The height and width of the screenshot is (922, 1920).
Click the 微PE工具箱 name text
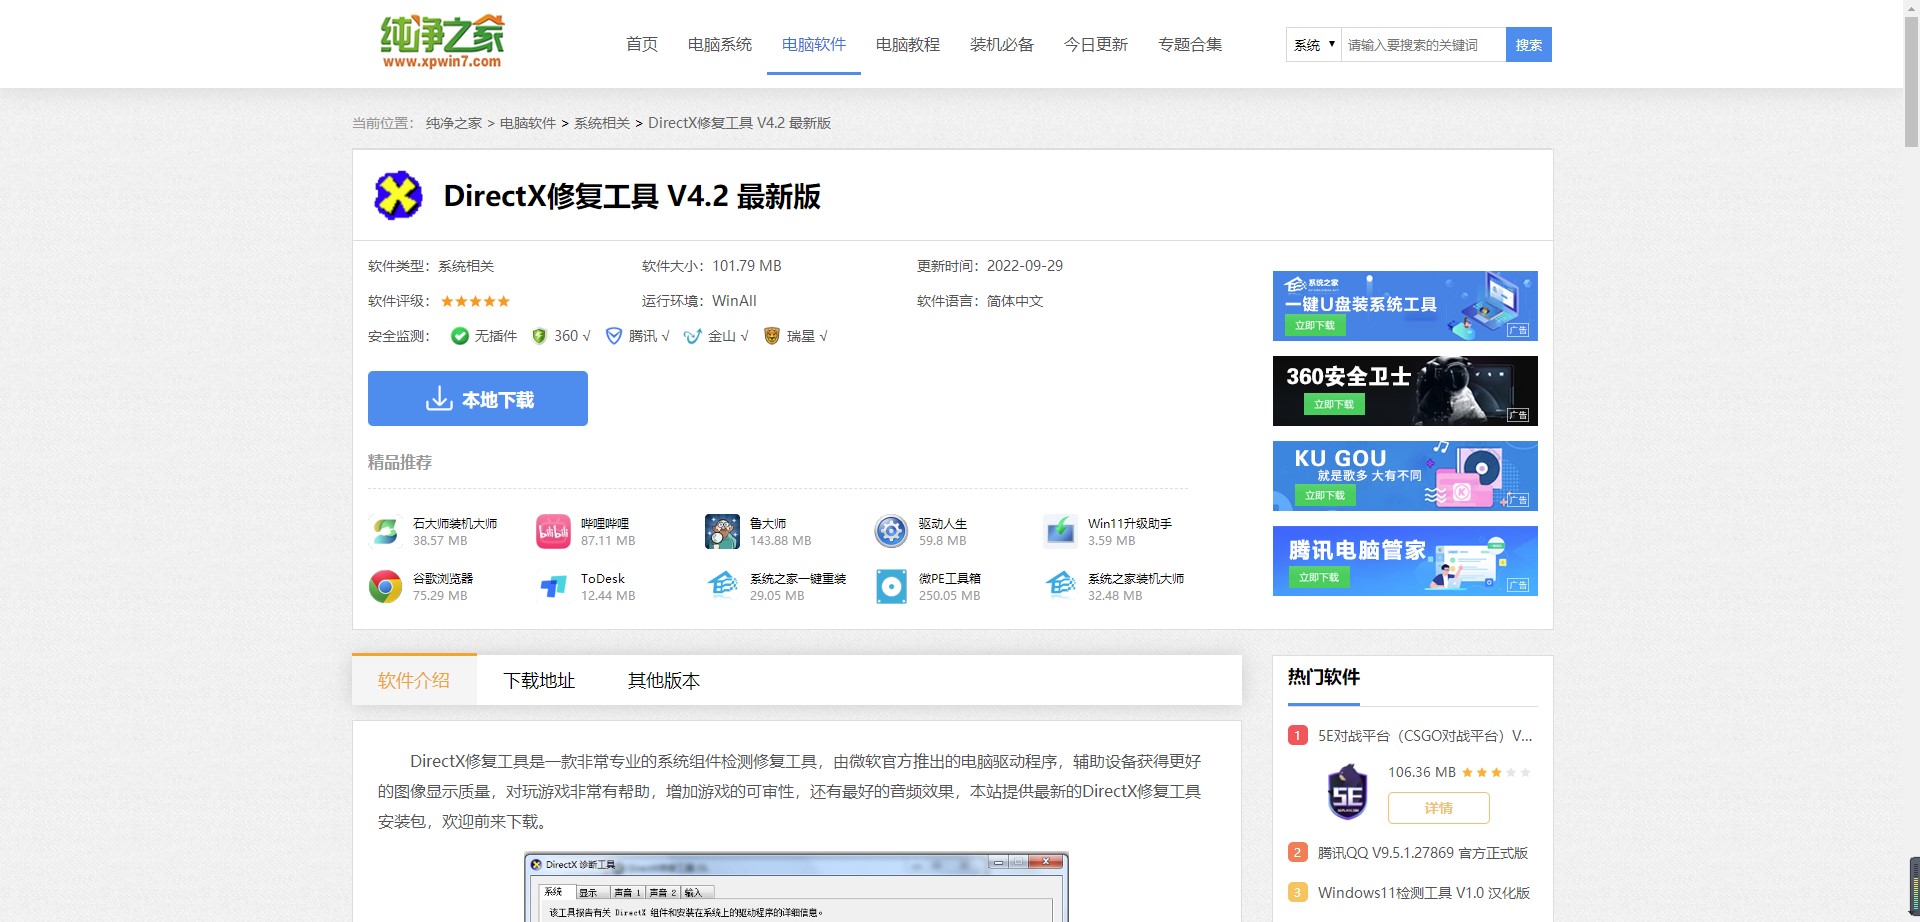click(950, 578)
